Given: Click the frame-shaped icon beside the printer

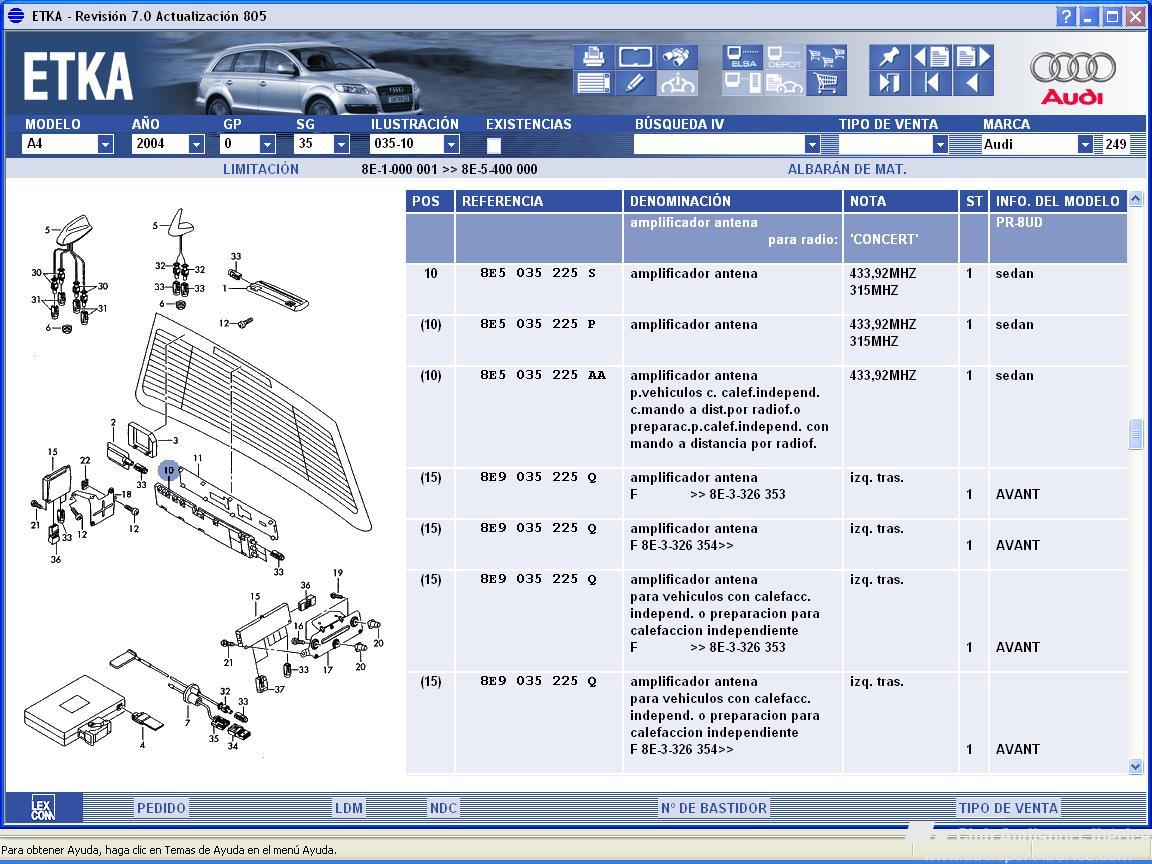Looking at the screenshot, I should click(x=636, y=57).
